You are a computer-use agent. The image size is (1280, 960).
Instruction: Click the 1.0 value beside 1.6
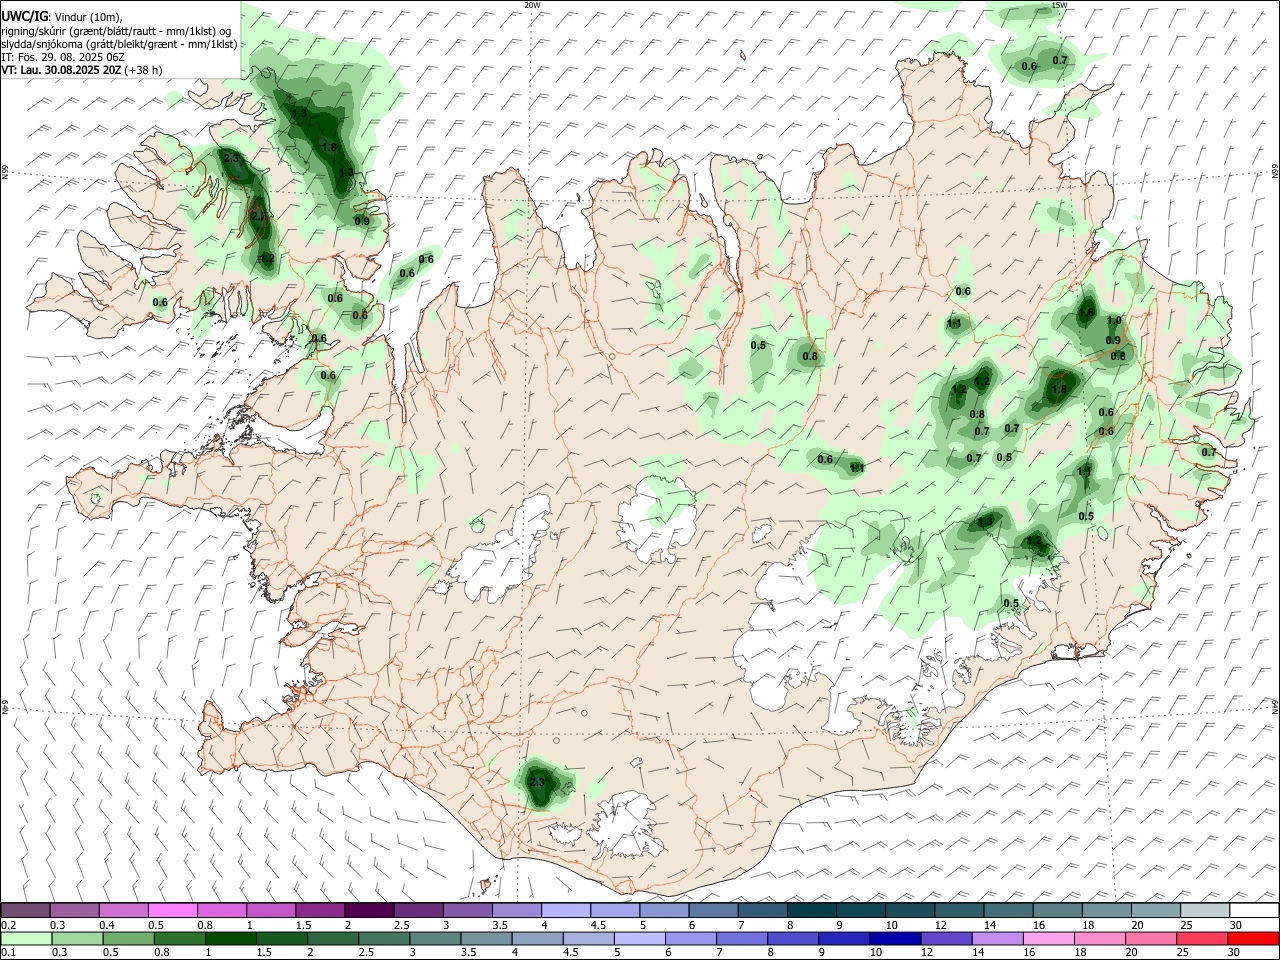(x=1115, y=321)
